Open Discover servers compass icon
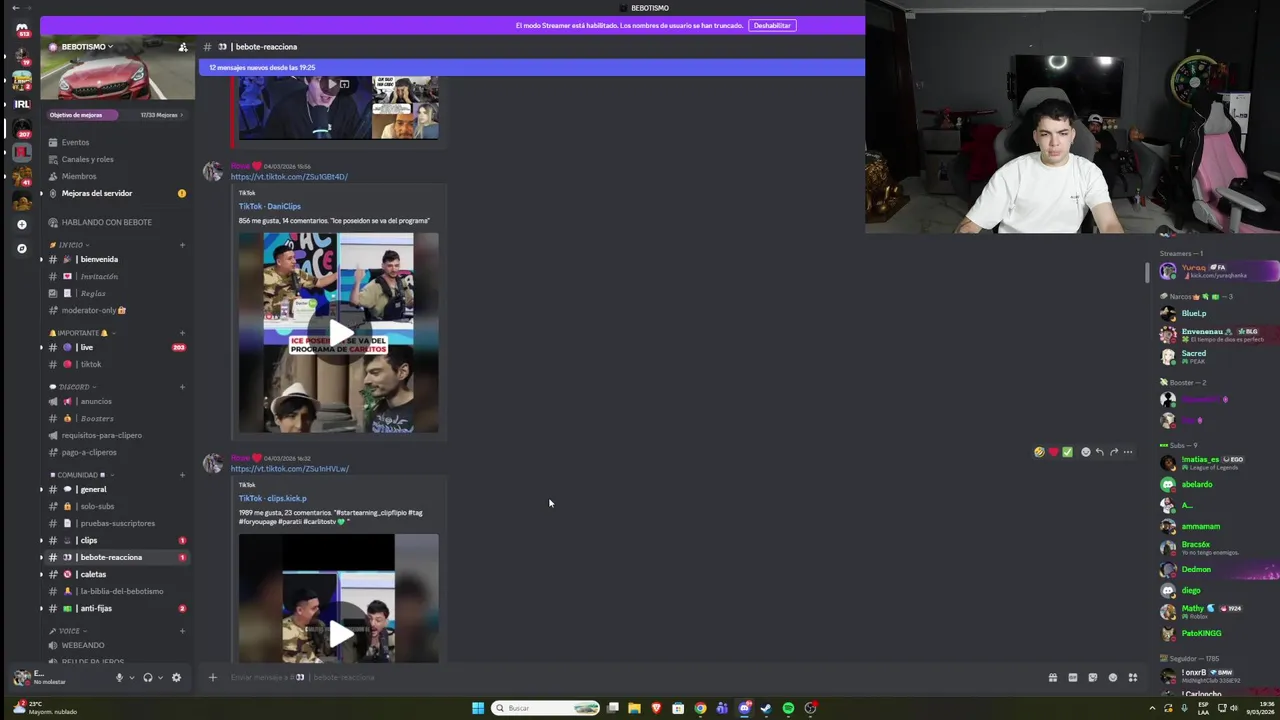The height and width of the screenshot is (720, 1280). (x=22, y=248)
